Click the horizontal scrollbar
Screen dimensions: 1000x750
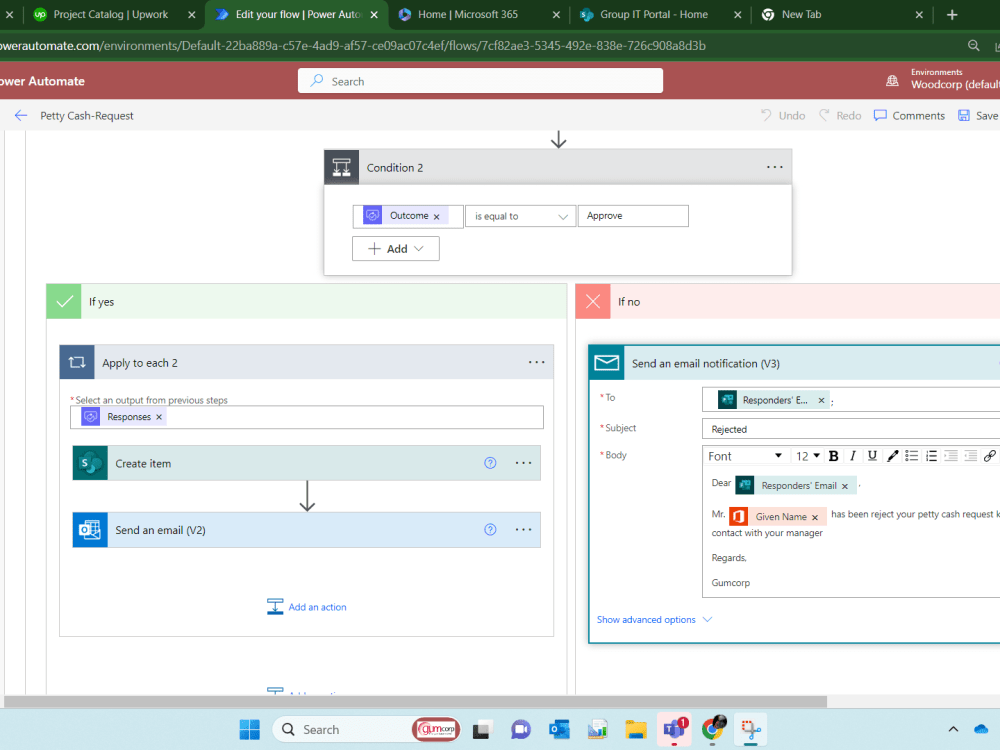(x=415, y=702)
